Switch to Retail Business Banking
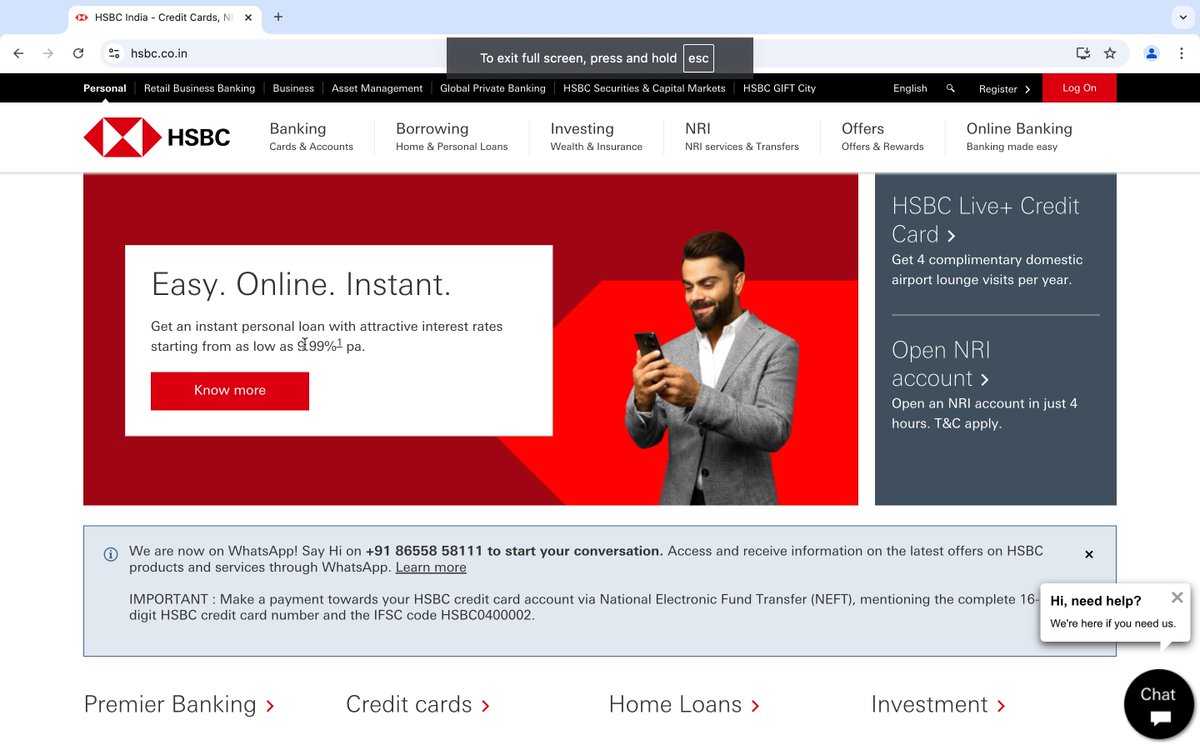Viewport: 1200px width, 750px height. tap(199, 88)
